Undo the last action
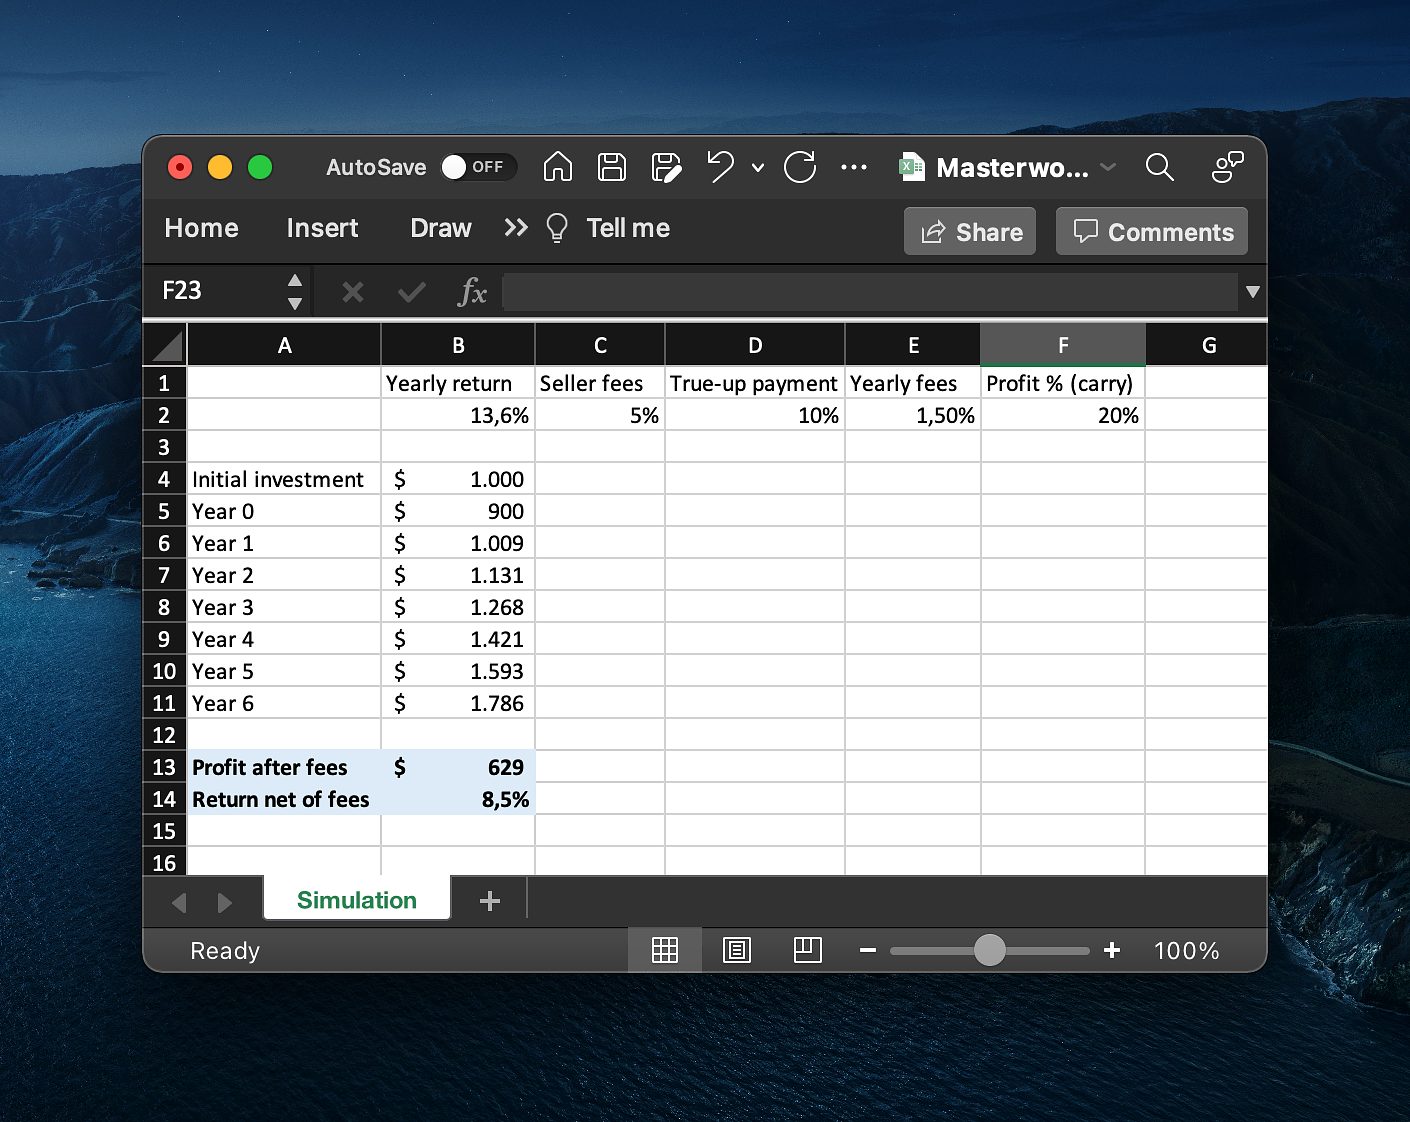Image resolution: width=1410 pixels, height=1122 pixels. coord(720,167)
